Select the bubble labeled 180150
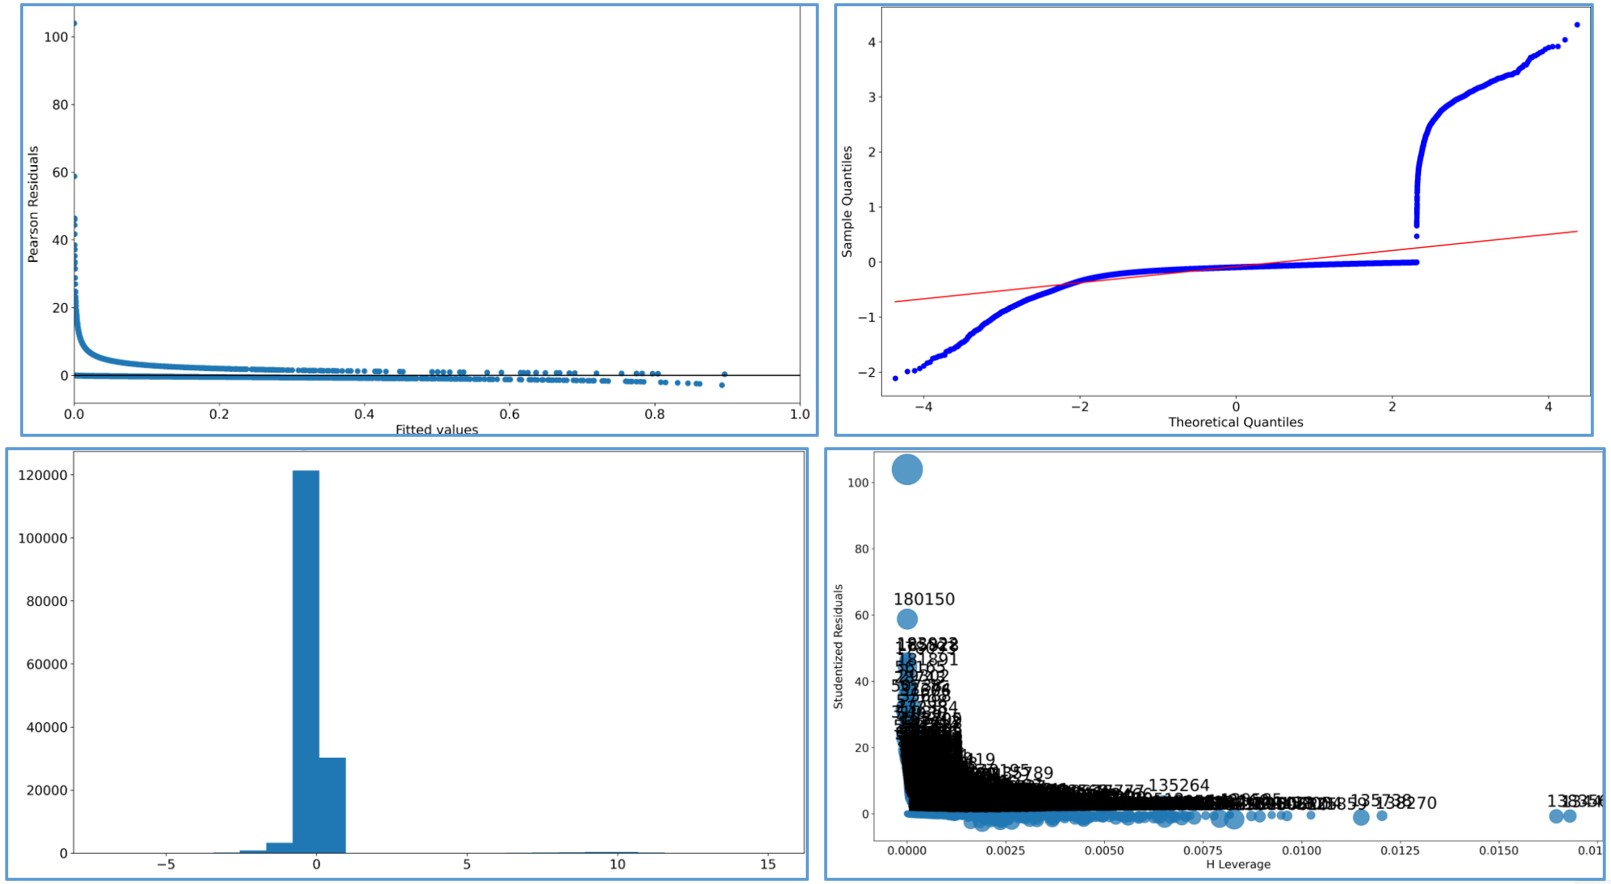The width and height of the screenshot is (1611, 884). [907, 619]
